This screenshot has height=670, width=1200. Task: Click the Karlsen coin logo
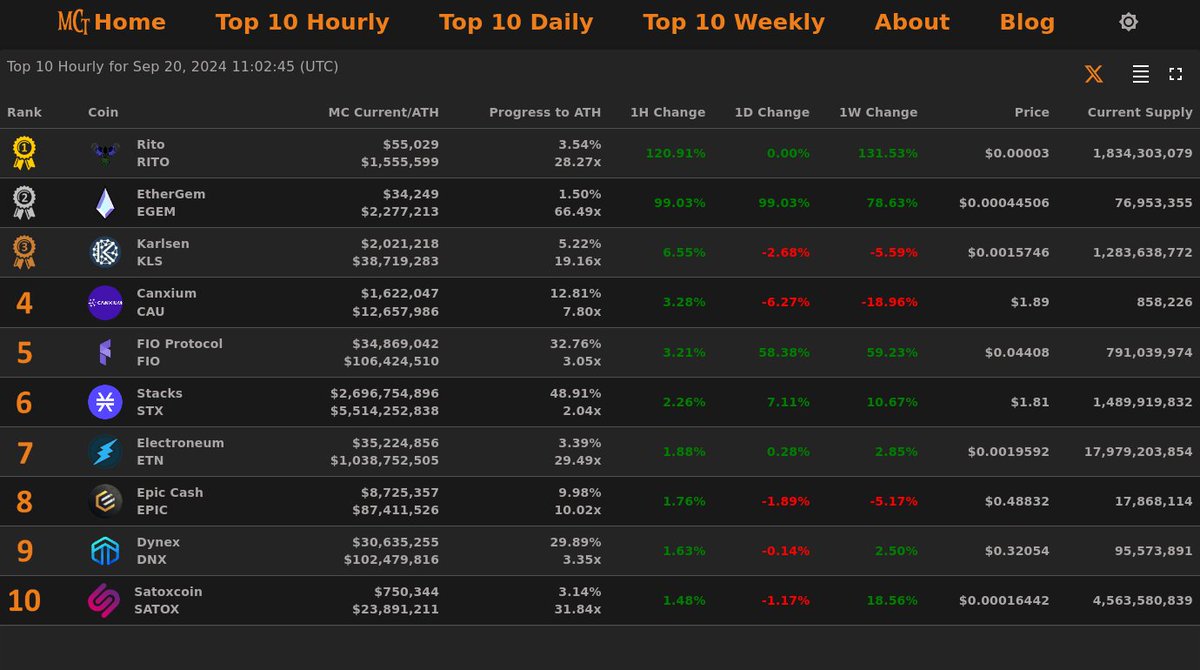105,252
